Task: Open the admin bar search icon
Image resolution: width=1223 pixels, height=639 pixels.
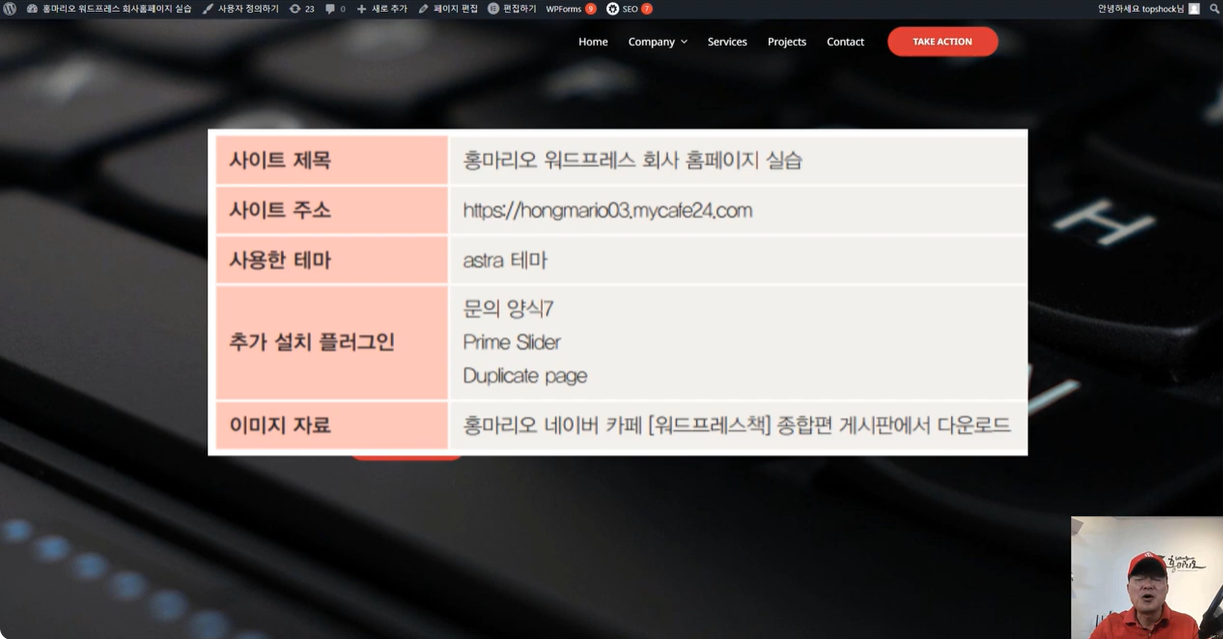Action: (x=1214, y=8)
